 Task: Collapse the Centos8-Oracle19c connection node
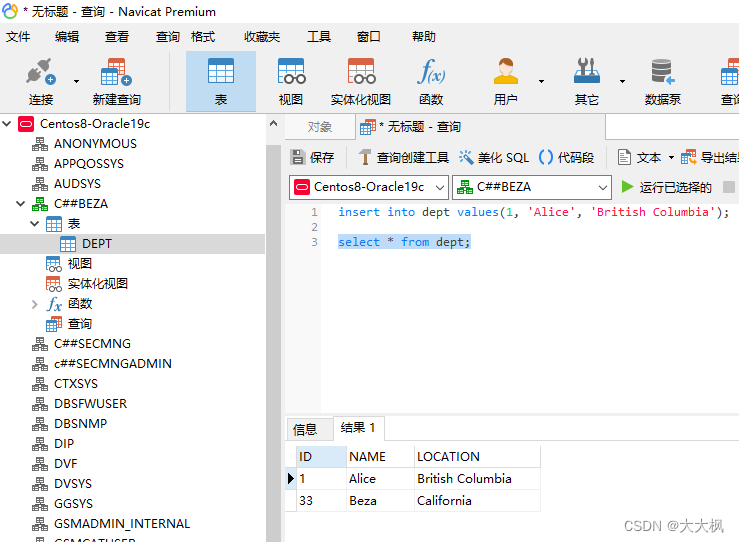(7, 123)
